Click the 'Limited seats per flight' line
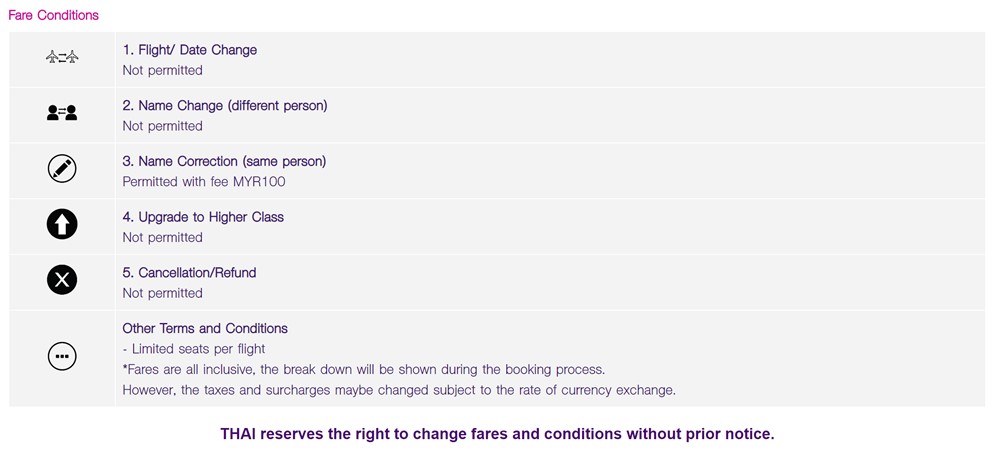Image resolution: width=1000 pixels, height=453 pixels. tap(194, 349)
